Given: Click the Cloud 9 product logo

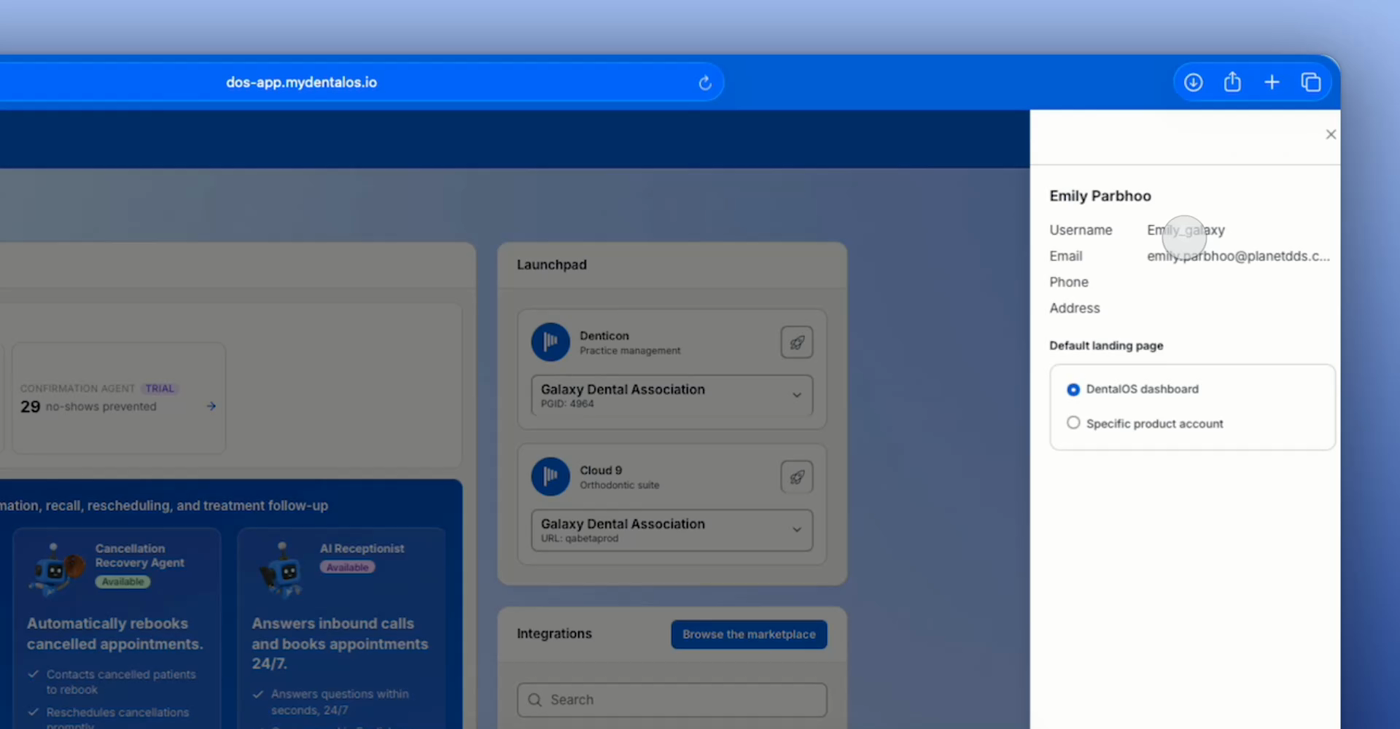Looking at the screenshot, I should click(550, 477).
